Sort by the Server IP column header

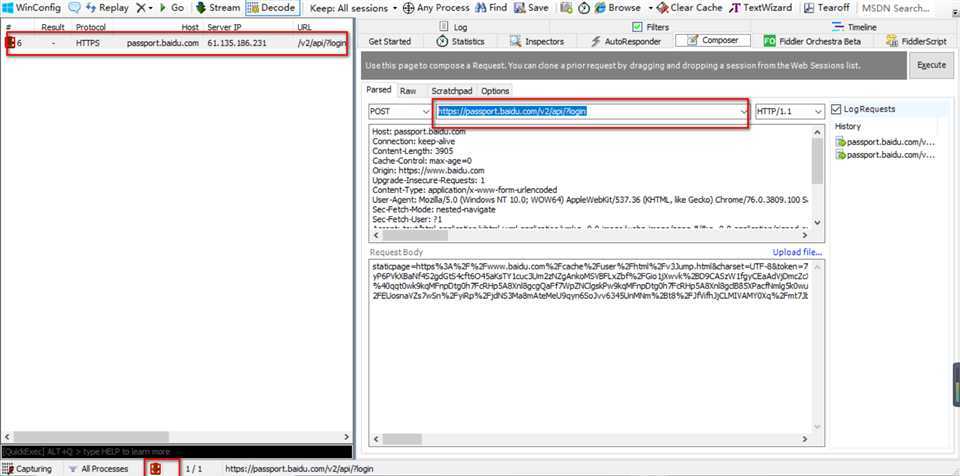(x=226, y=28)
